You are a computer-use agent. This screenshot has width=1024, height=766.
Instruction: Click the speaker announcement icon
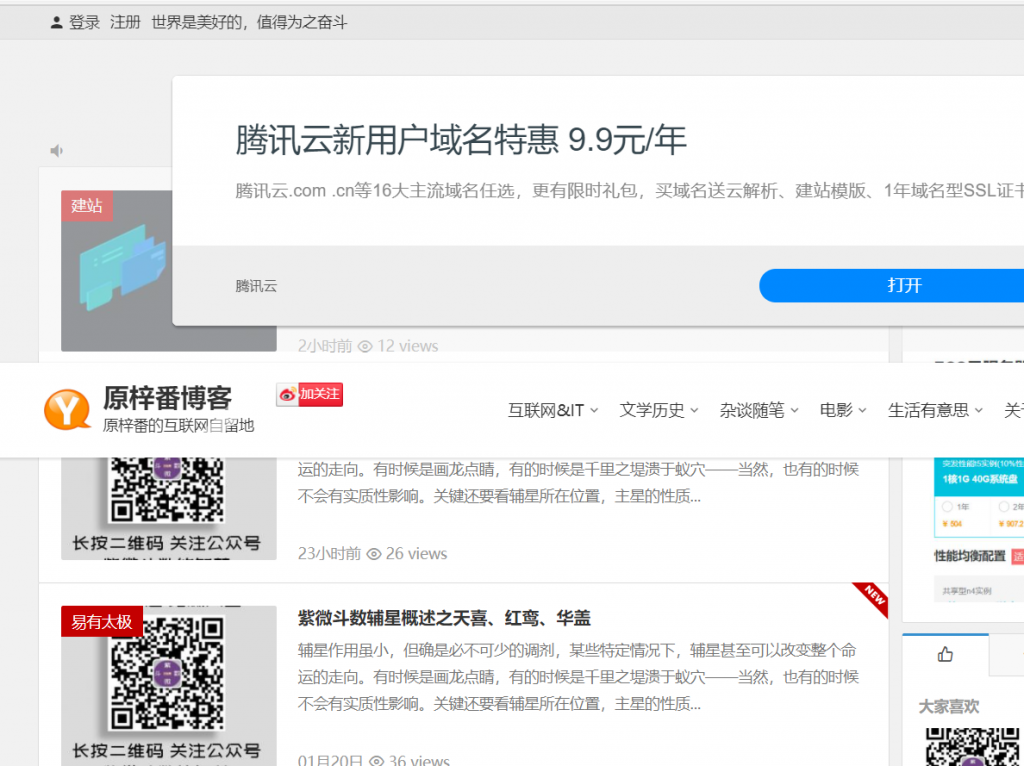57,151
